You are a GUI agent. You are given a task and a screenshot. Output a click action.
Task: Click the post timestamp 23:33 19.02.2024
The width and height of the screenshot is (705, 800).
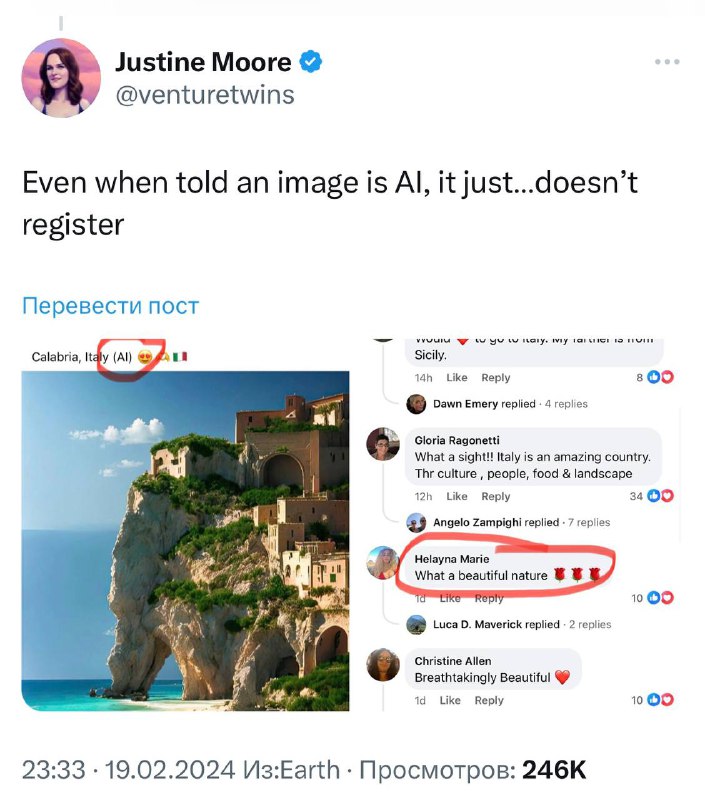click(x=129, y=770)
